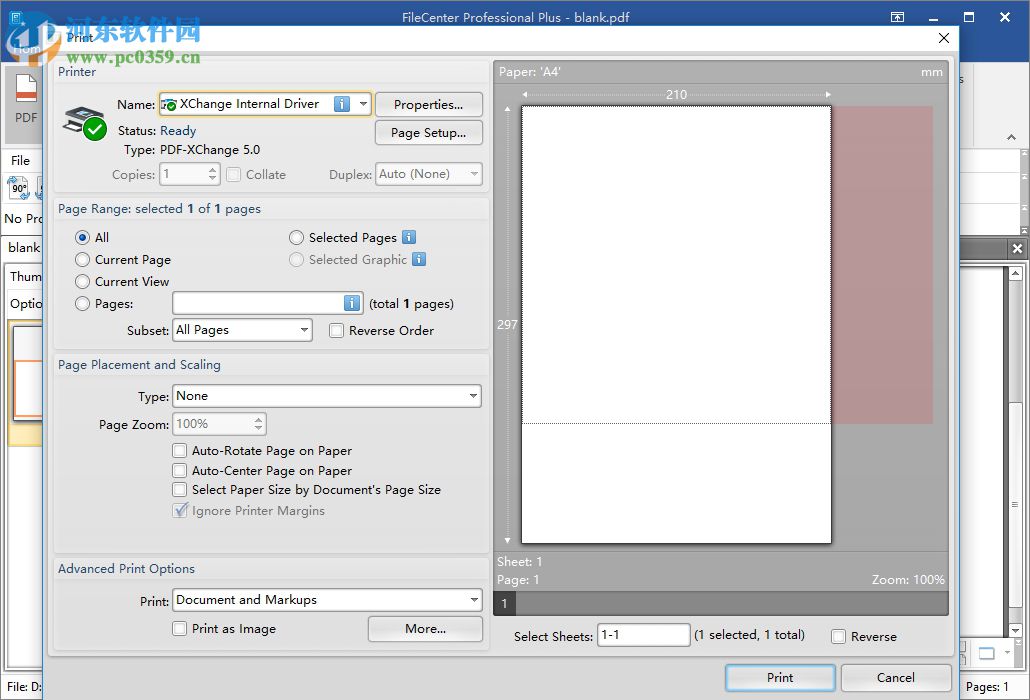Click the rotate 90° icon in main window
Image resolution: width=1030 pixels, height=700 pixels.
[18, 188]
